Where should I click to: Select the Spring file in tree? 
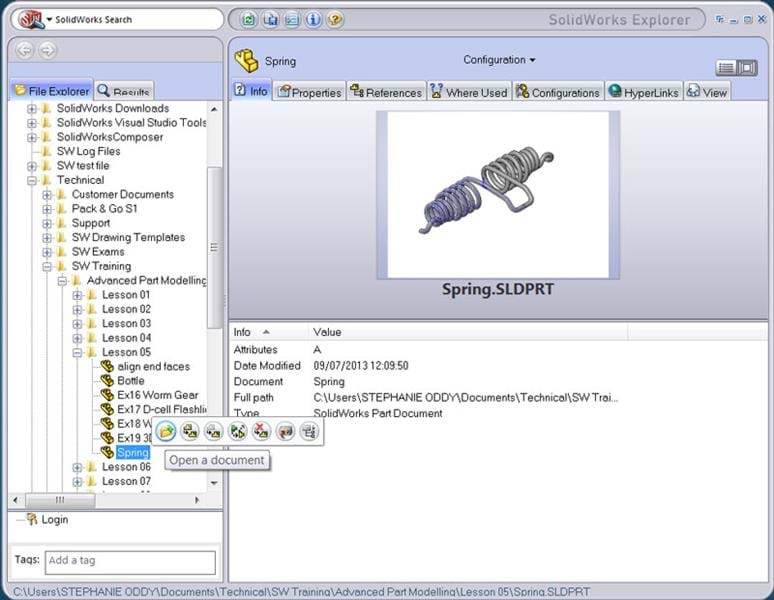(x=133, y=452)
